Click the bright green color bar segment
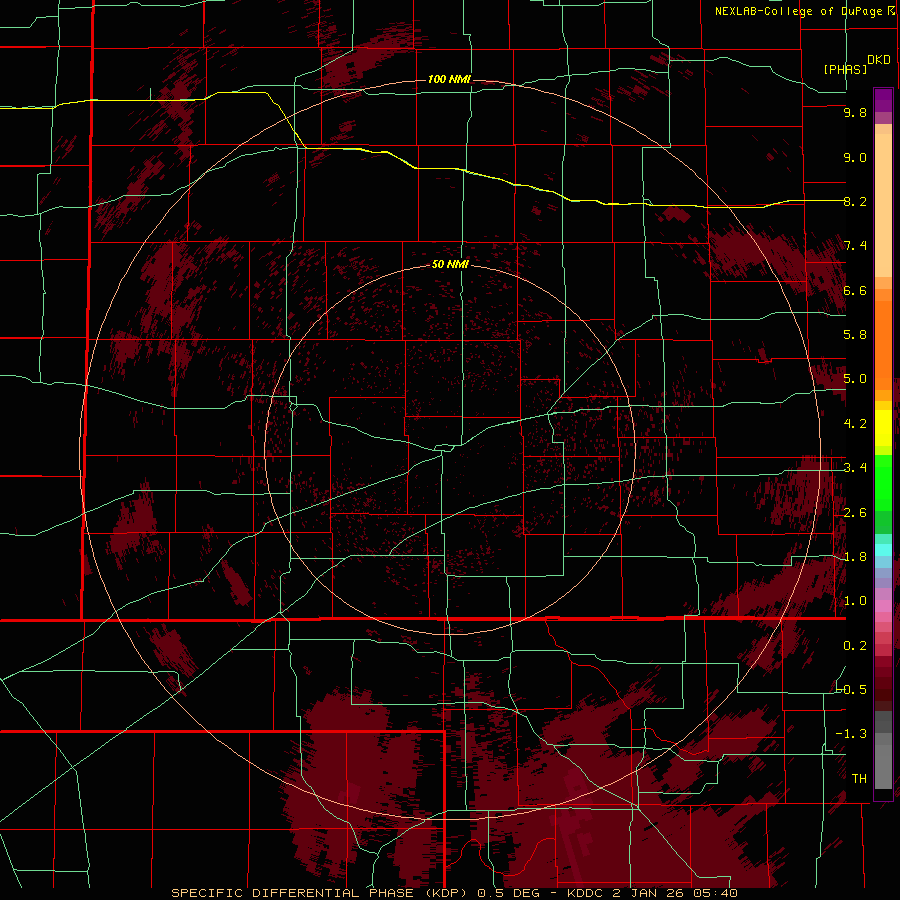Image resolution: width=900 pixels, height=900 pixels. tap(883, 483)
